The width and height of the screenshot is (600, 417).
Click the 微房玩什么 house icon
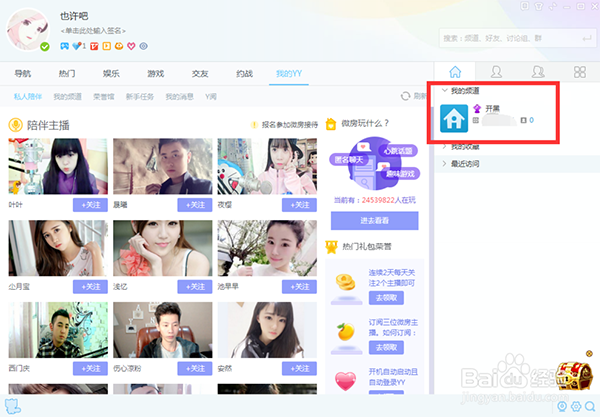point(331,124)
